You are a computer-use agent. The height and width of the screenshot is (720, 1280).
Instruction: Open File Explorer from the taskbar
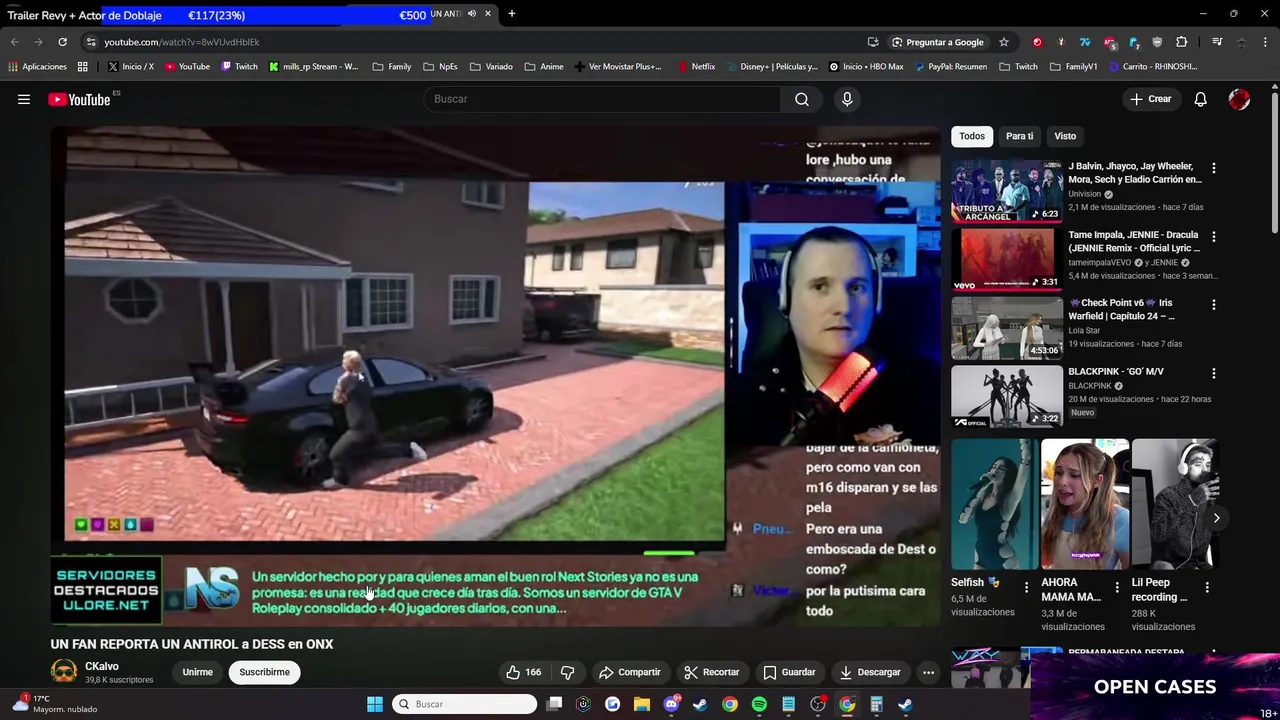click(x=641, y=704)
